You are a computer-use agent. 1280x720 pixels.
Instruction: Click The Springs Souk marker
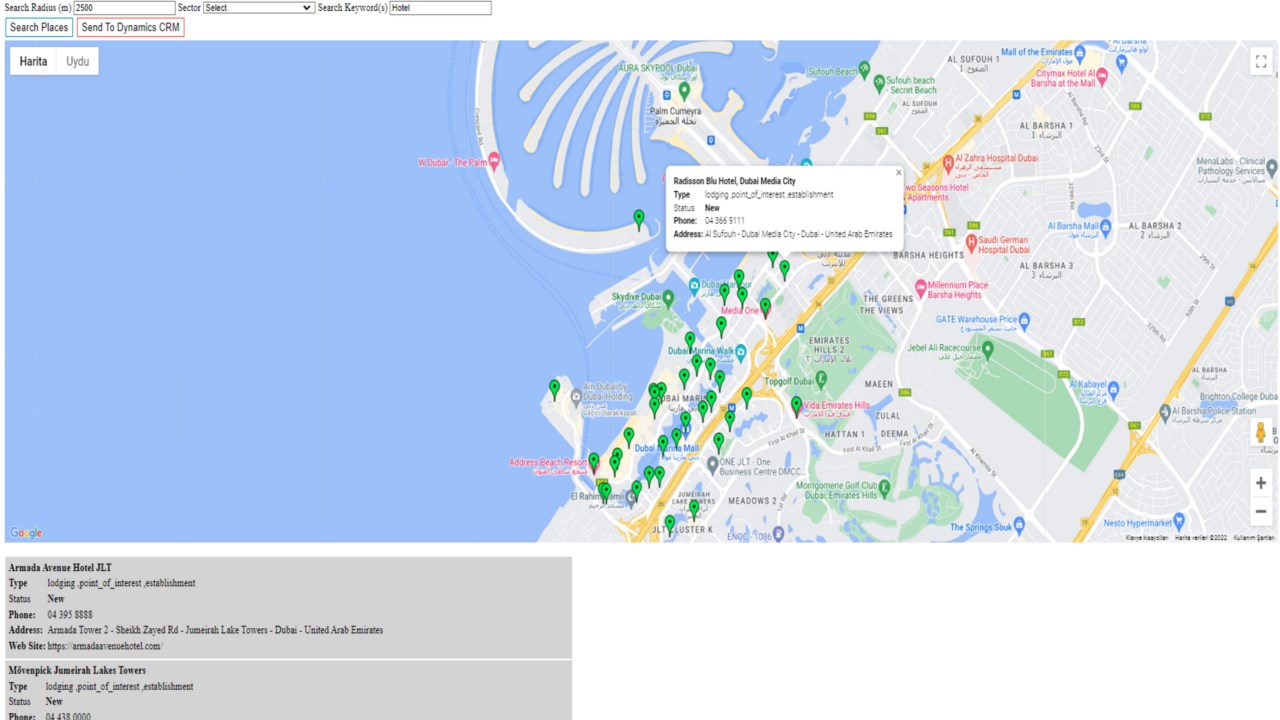[1019, 525]
